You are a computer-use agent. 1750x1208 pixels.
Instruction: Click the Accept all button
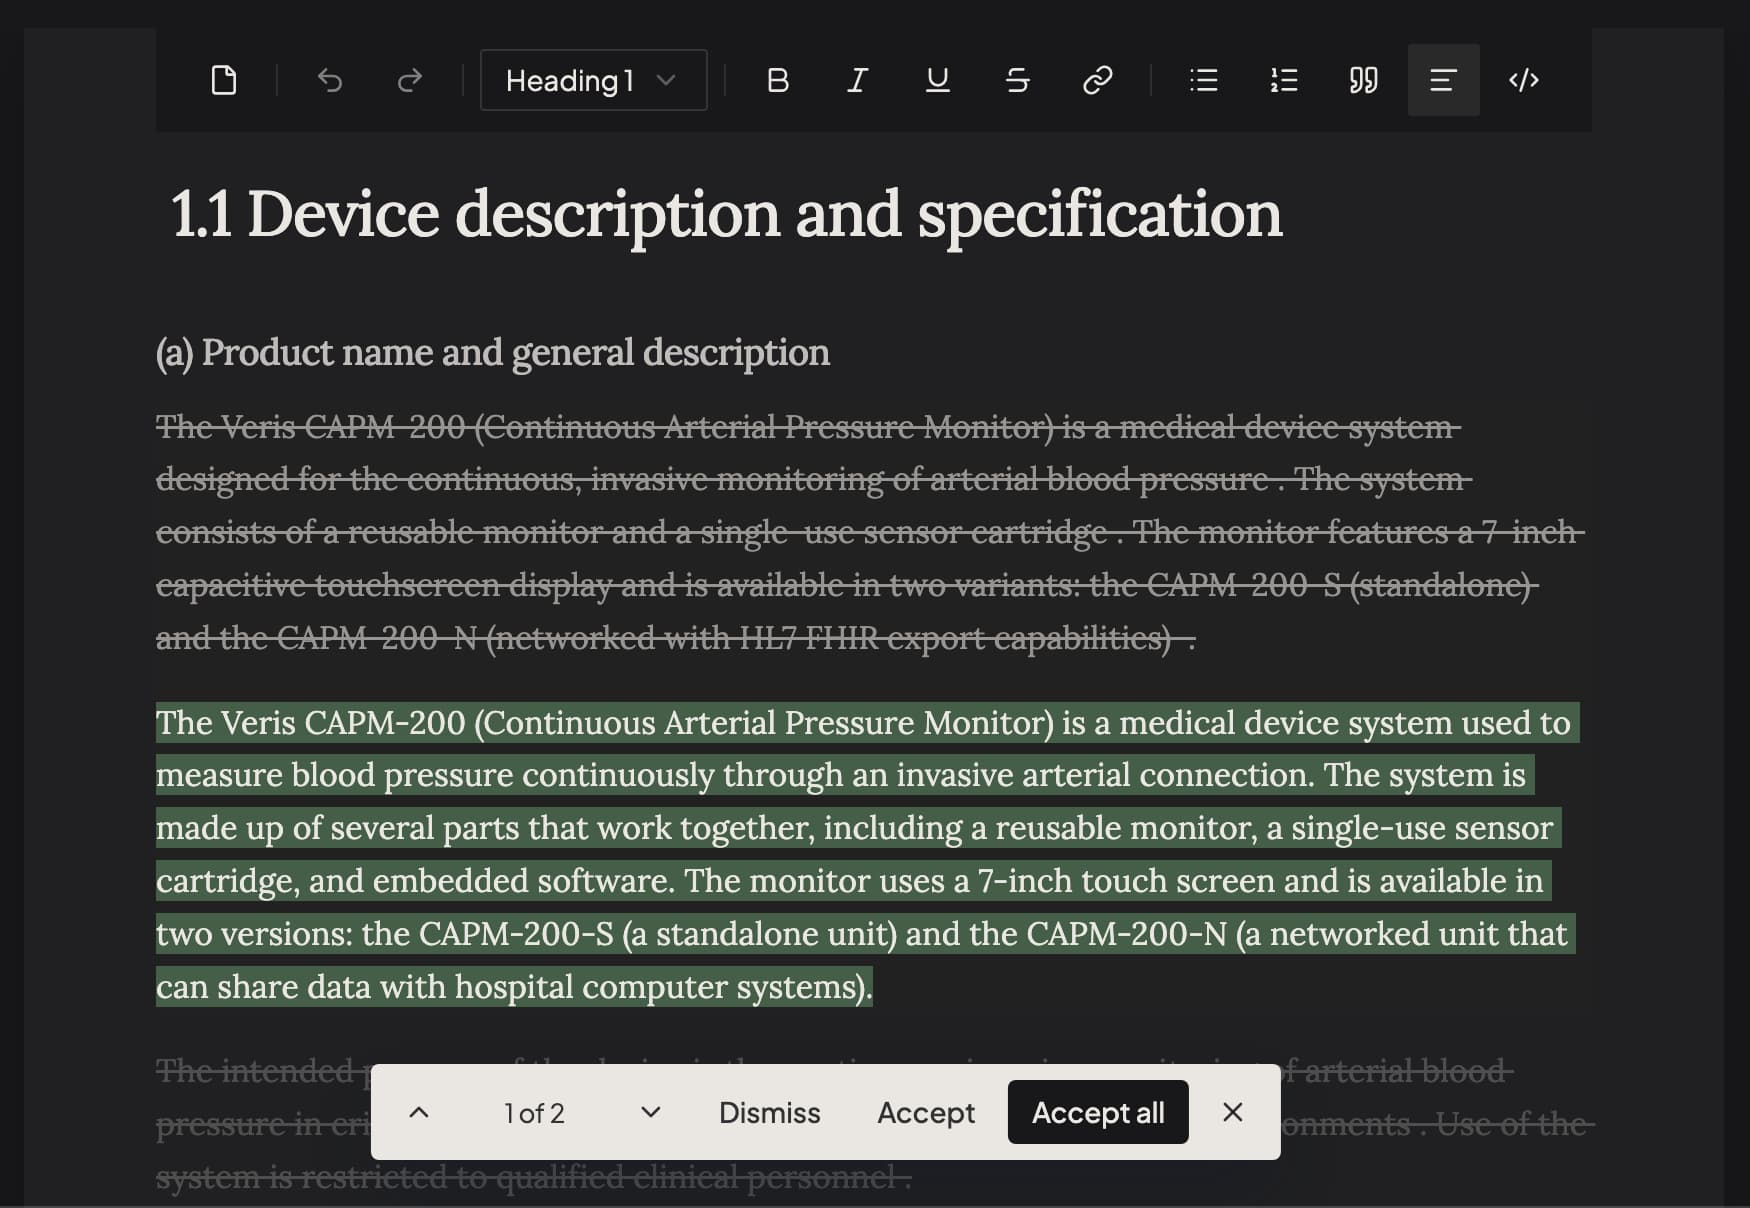coord(1098,1112)
